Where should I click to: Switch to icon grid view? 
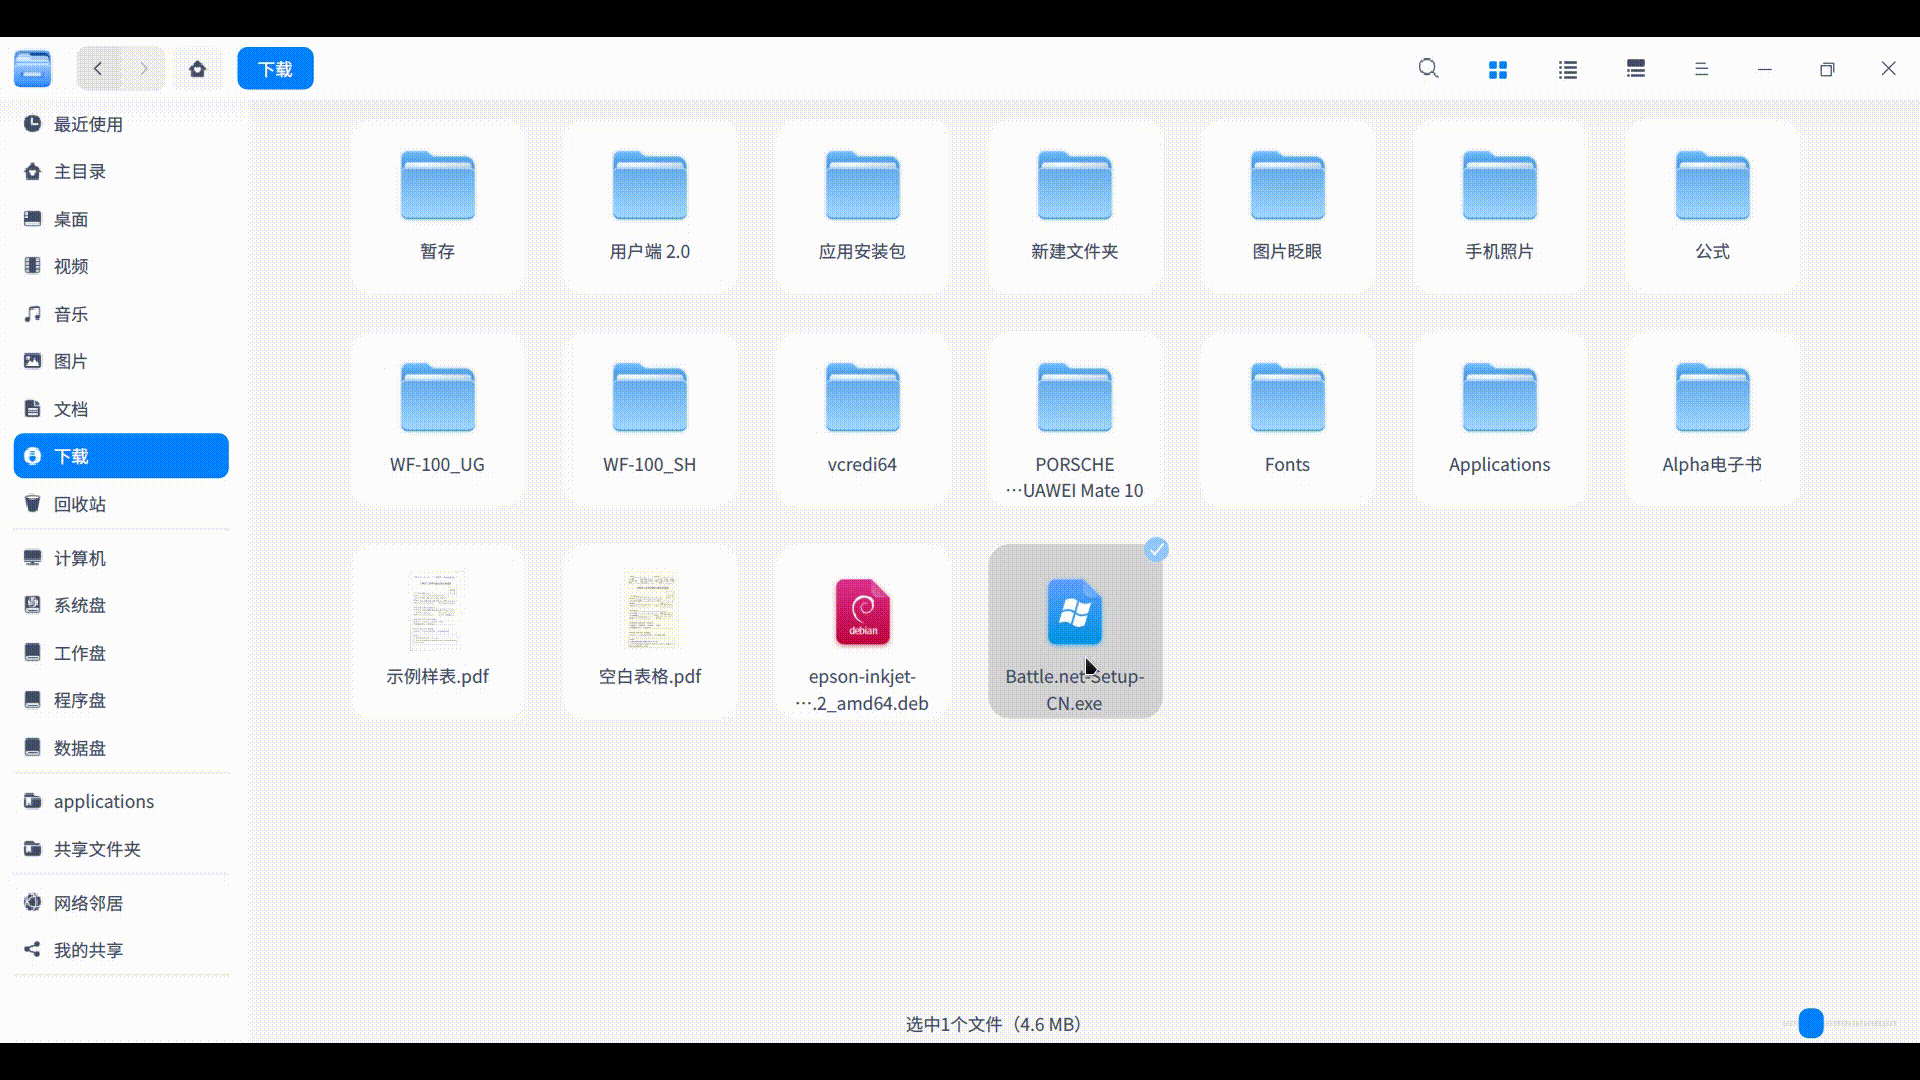tap(1497, 69)
